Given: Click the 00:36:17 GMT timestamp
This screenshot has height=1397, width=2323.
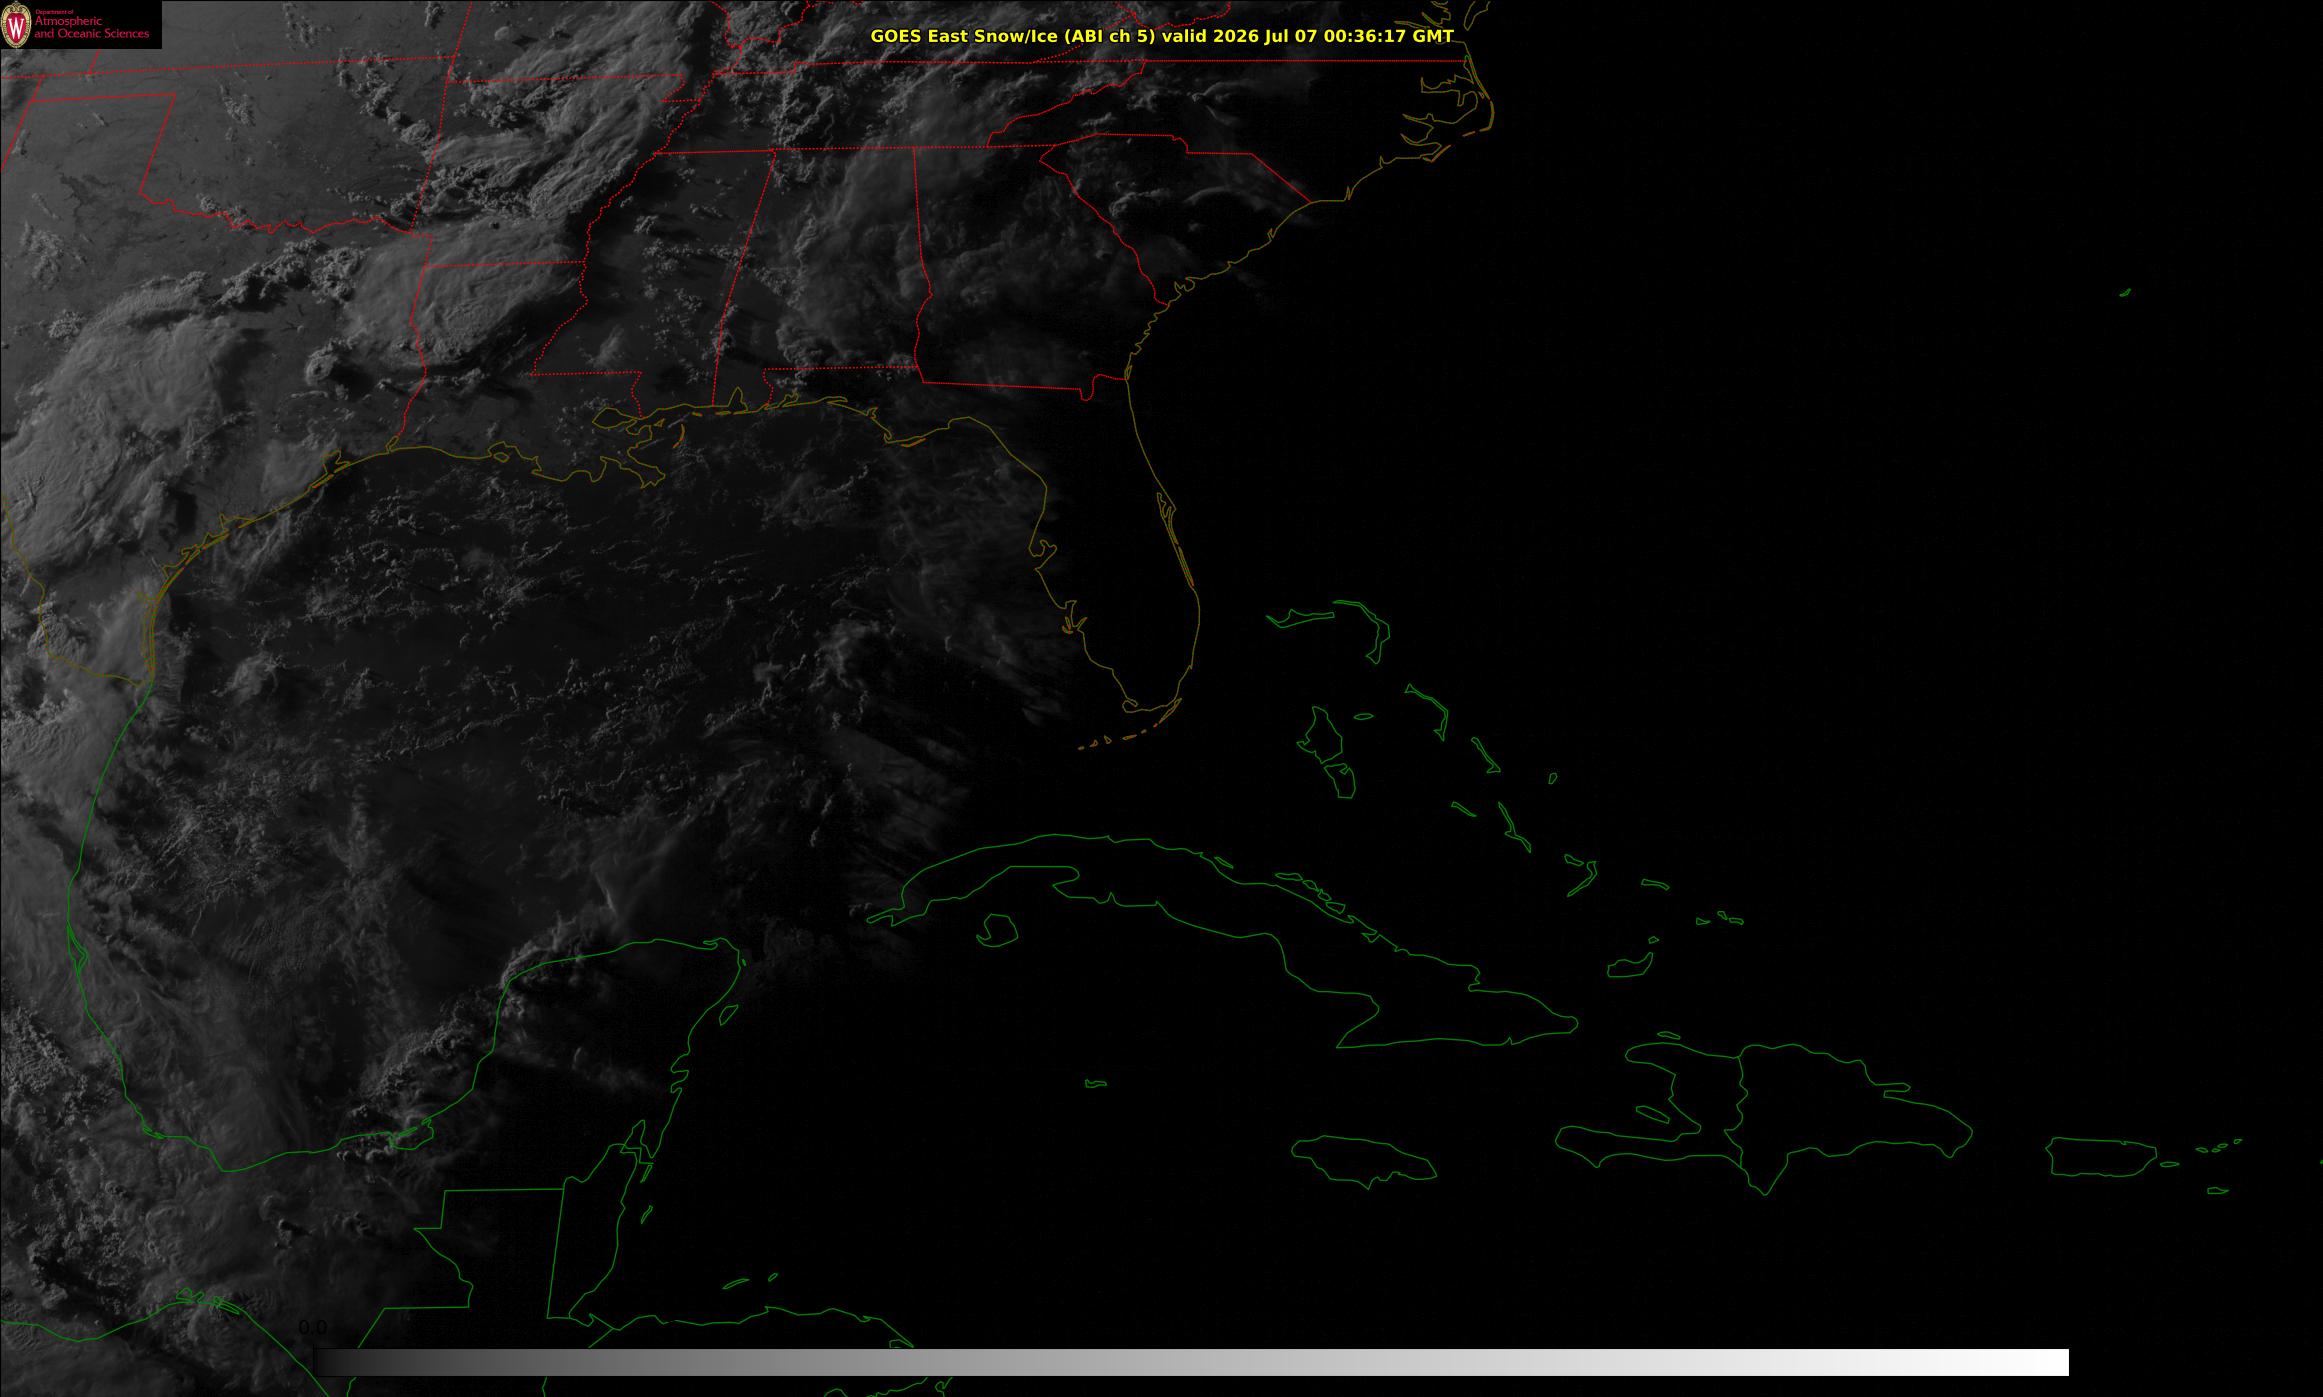Looking at the screenshot, I should tap(1388, 36).
